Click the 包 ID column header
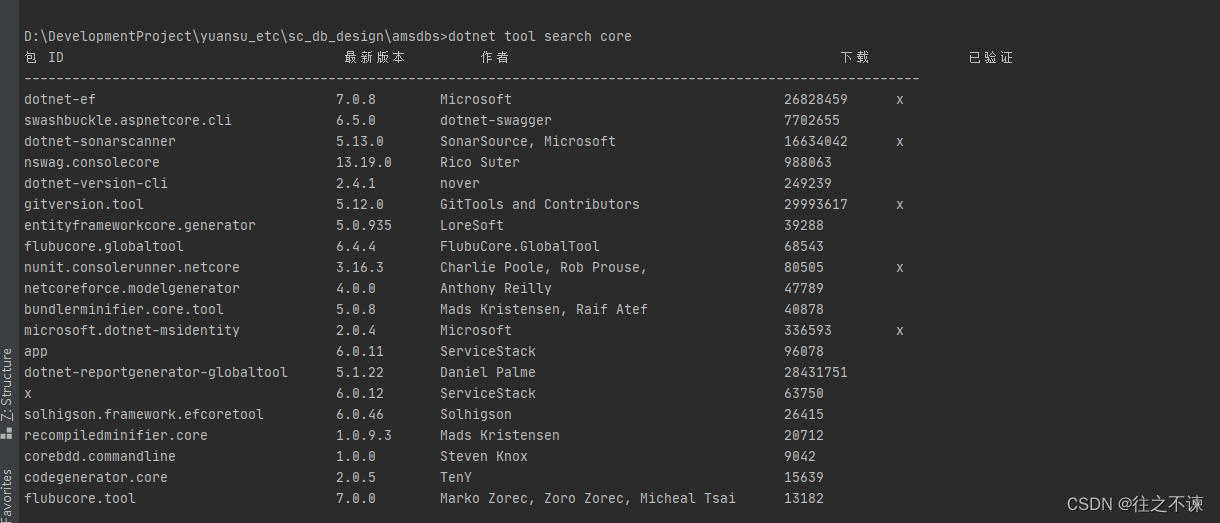The height and width of the screenshot is (523, 1220). [x=44, y=58]
